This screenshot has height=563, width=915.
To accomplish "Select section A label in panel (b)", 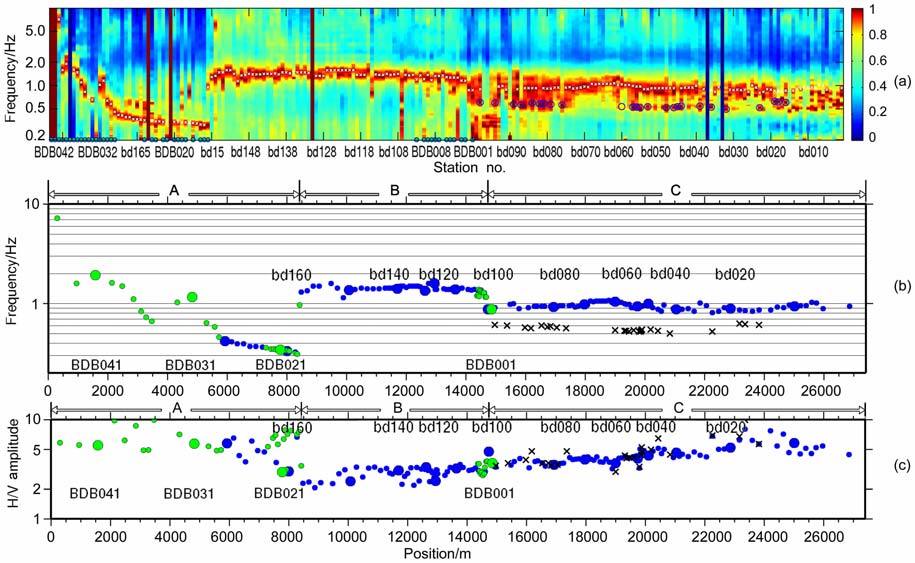I will point(174,190).
